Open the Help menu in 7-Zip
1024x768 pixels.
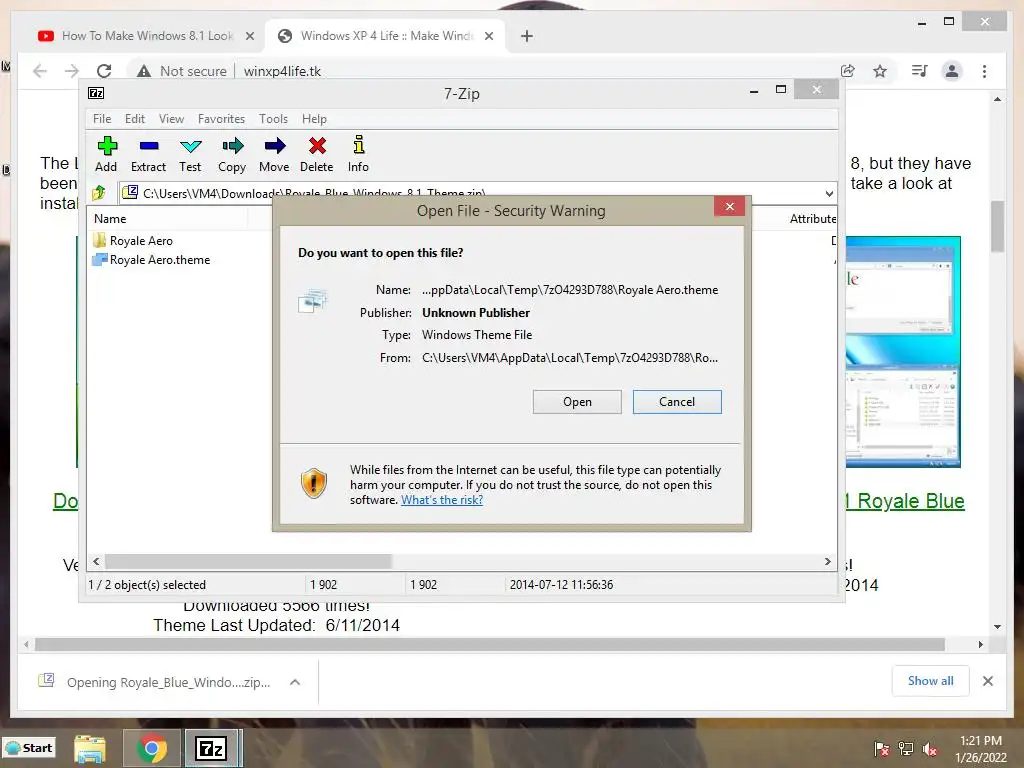coord(314,119)
